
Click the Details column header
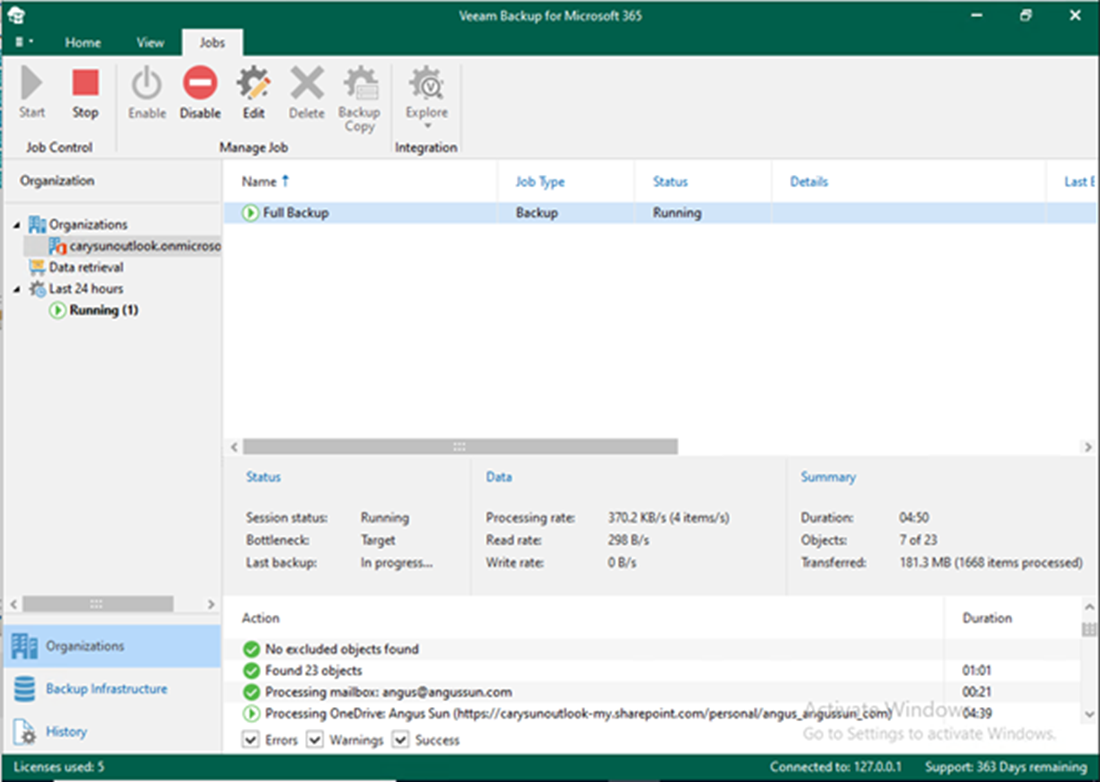tap(908, 182)
